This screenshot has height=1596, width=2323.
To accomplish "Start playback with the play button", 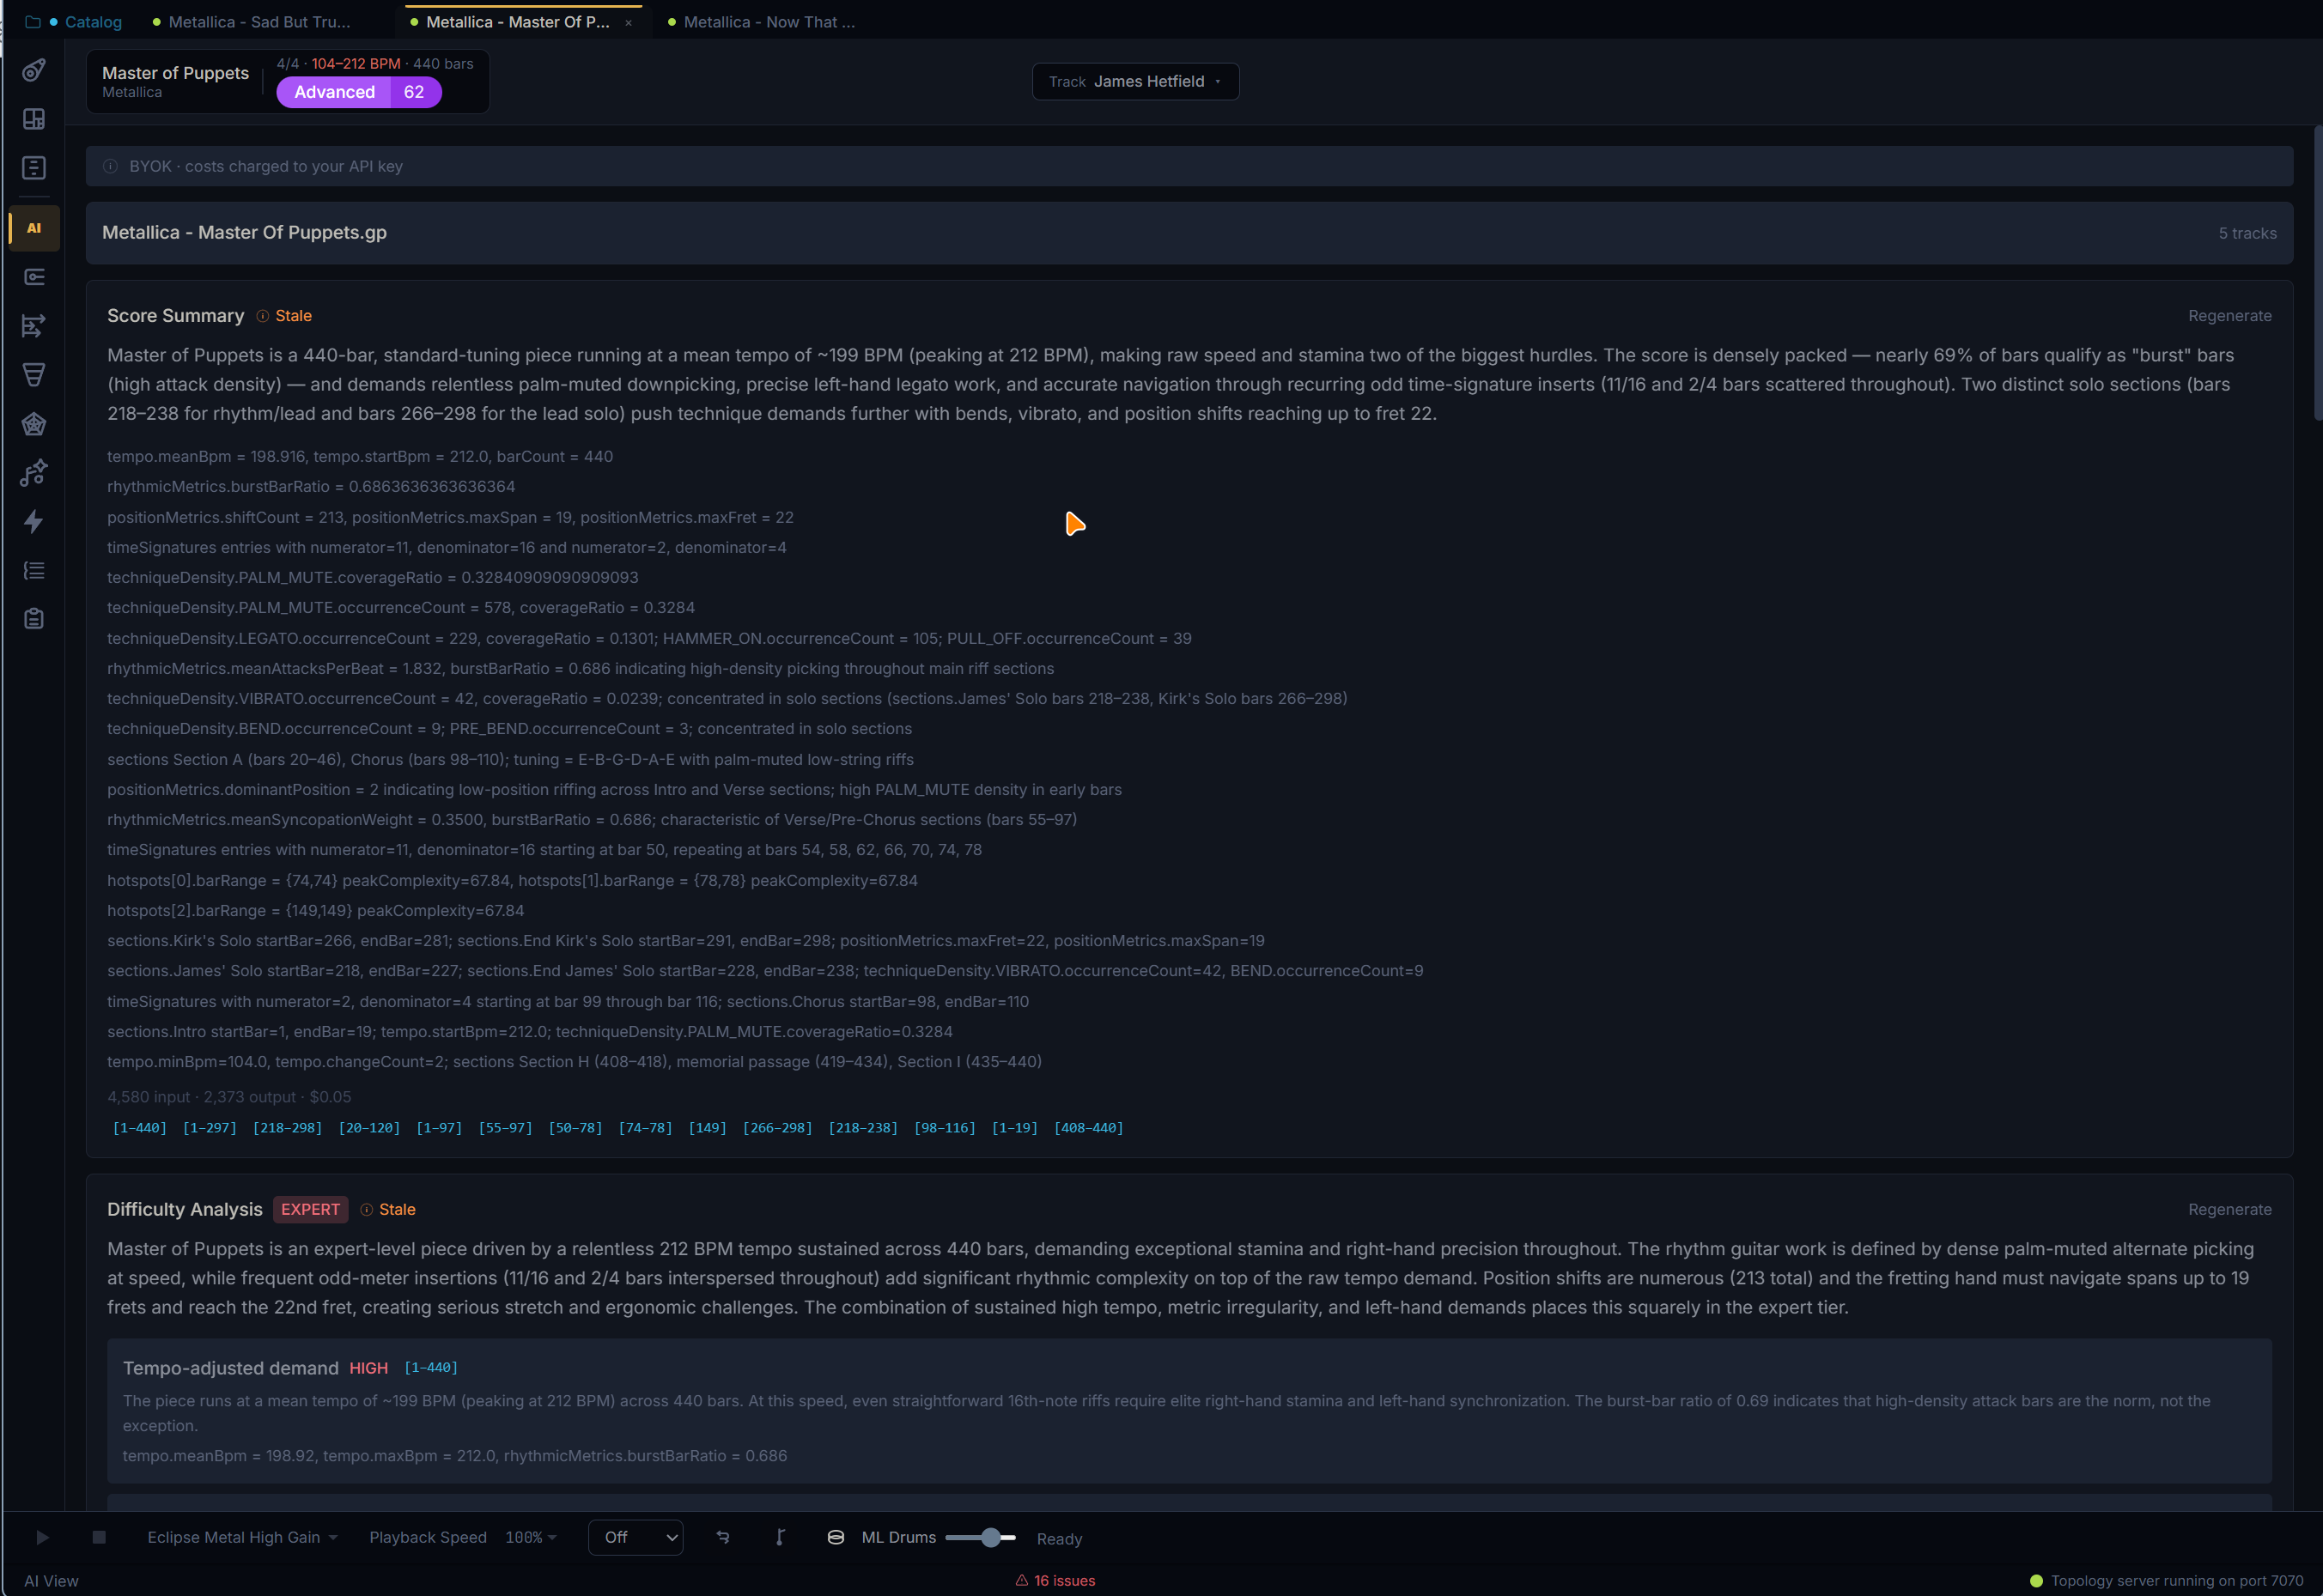I will (x=42, y=1538).
